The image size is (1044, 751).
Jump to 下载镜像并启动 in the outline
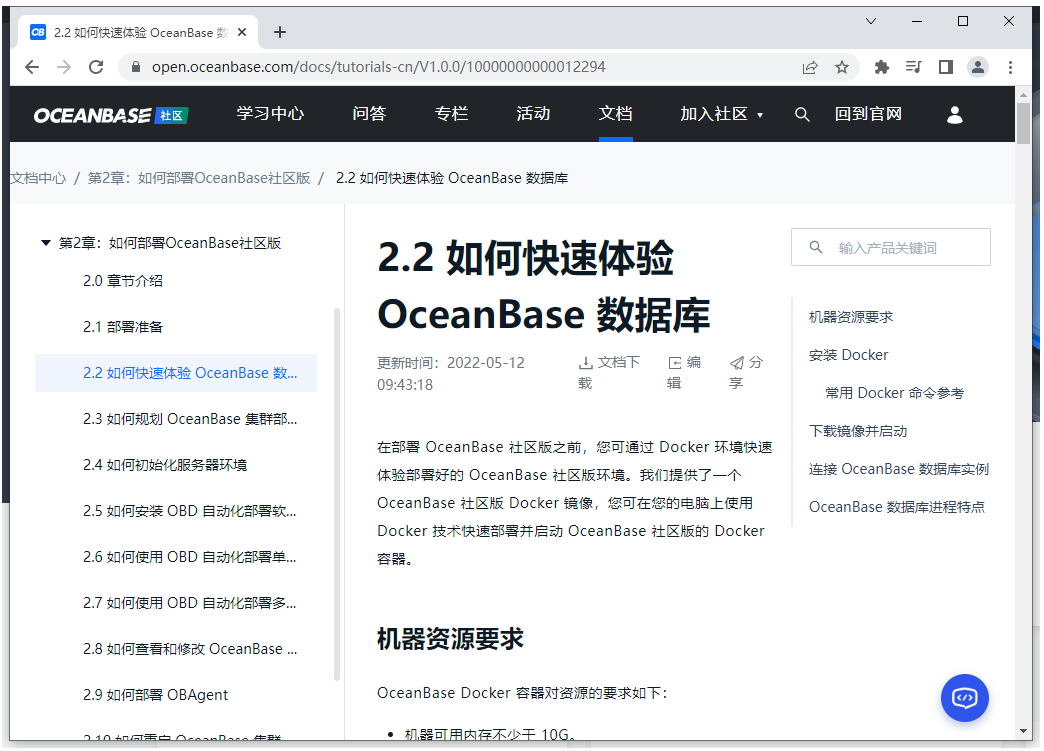tap(858, 431)
